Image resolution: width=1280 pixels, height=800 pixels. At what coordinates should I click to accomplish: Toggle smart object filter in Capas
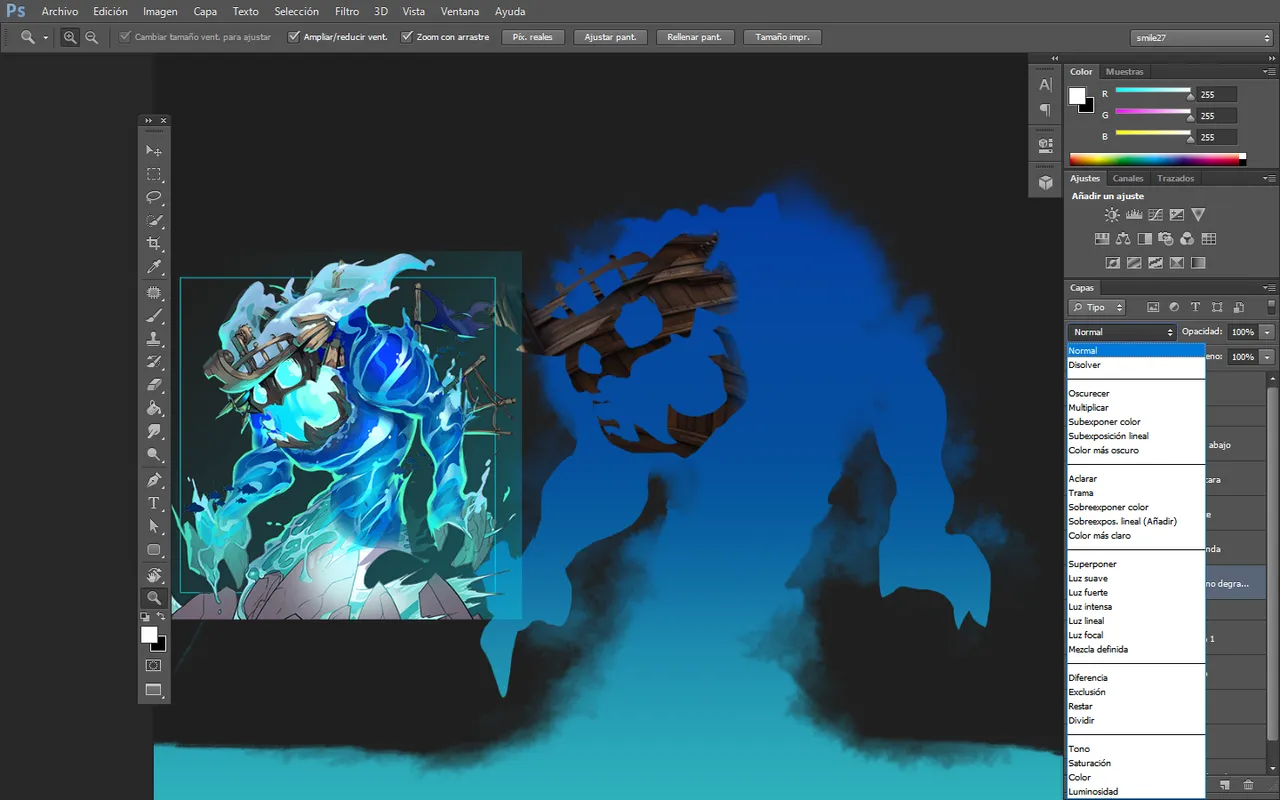[x=1239, y=307]
